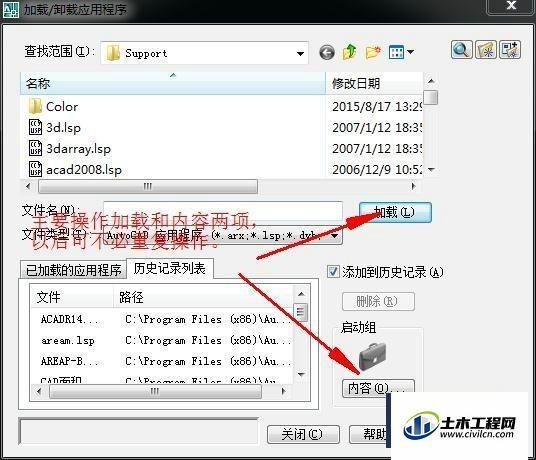The height and width of the screenshot is (460, 536).
Task: Click the rightmost add-to-favorites icon
Action: click(510, 50)
